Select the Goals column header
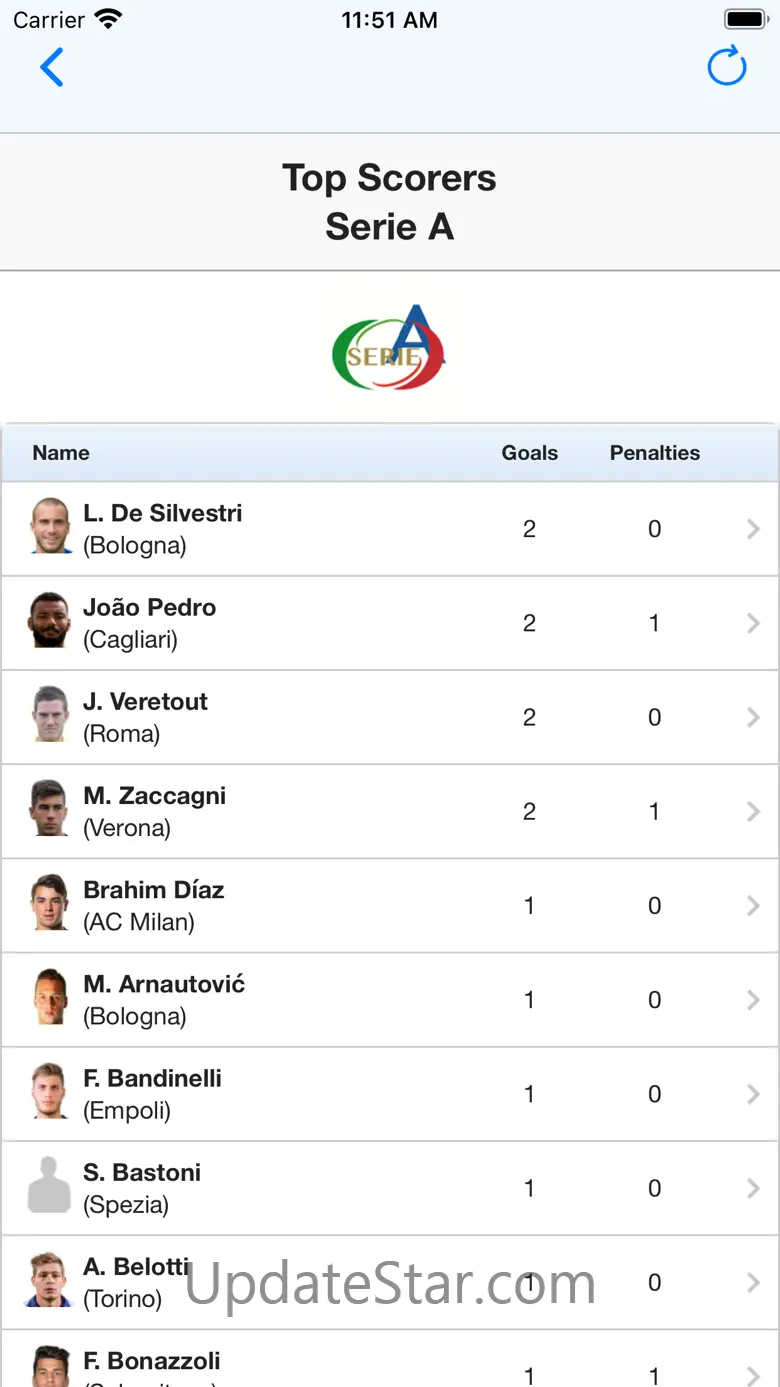Image resolution: width=780 pixels, height=1387 pixels. [x=529, y=453]
